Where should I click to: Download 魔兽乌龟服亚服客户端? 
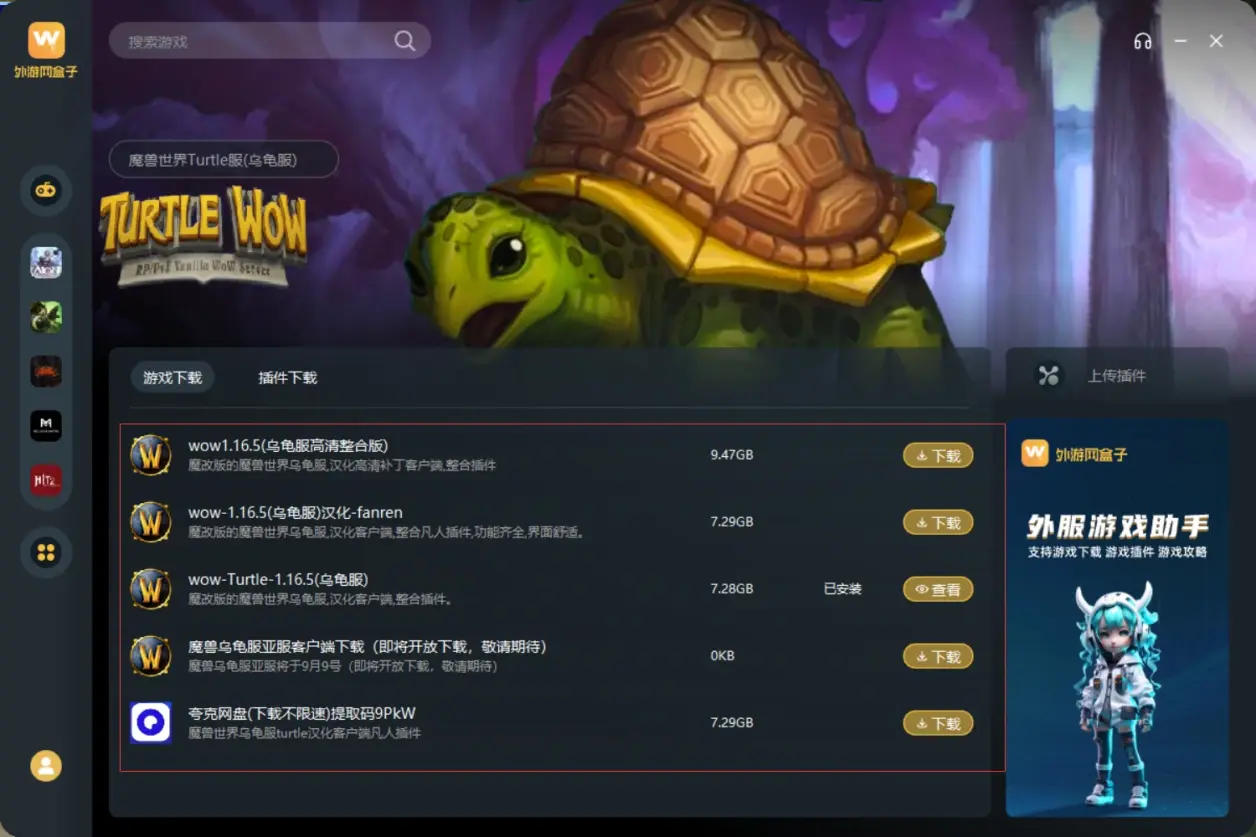click(938, 656)
